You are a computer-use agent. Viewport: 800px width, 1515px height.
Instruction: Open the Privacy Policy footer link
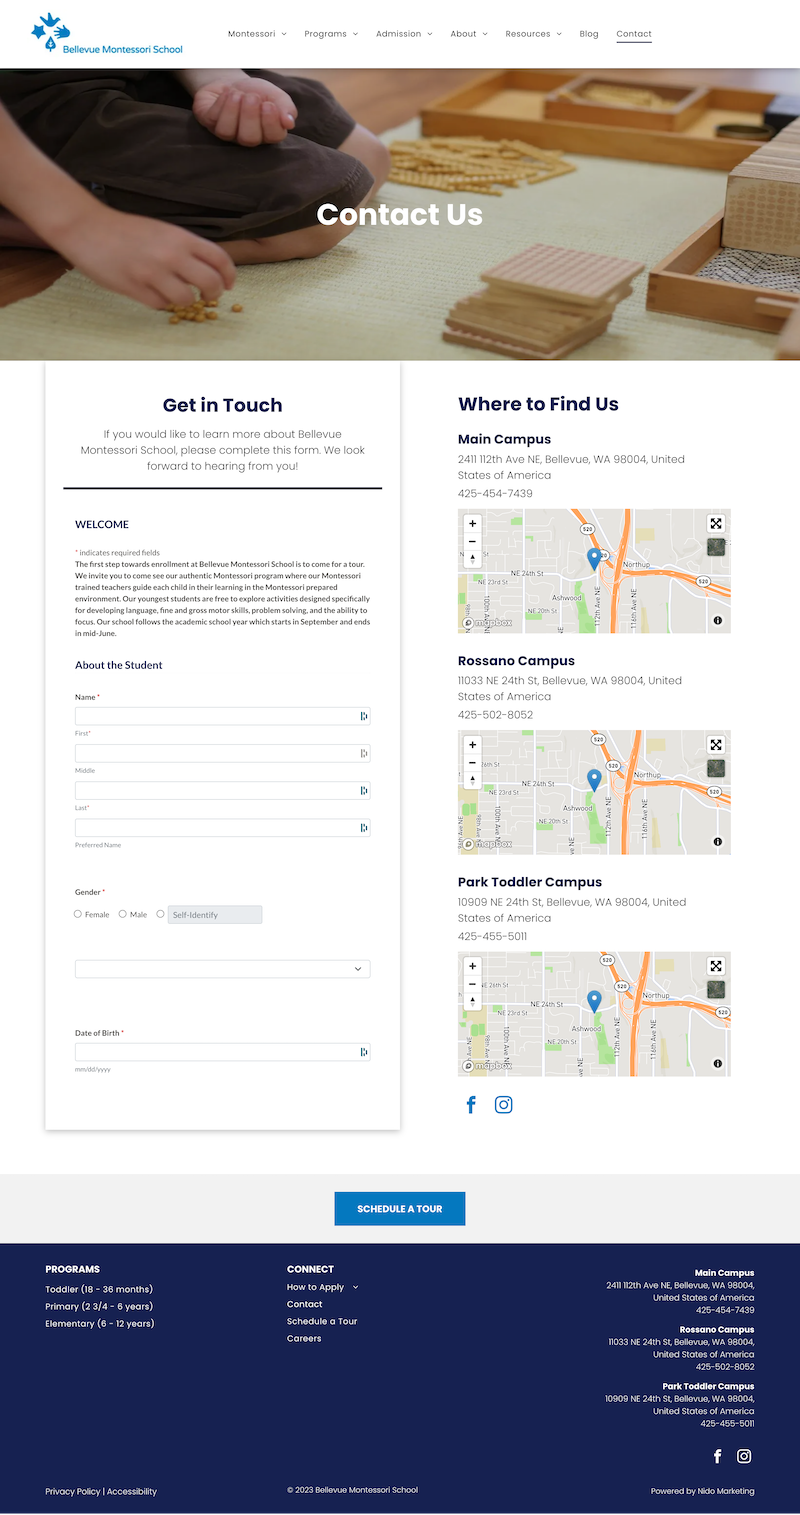tap(72, 1491)
